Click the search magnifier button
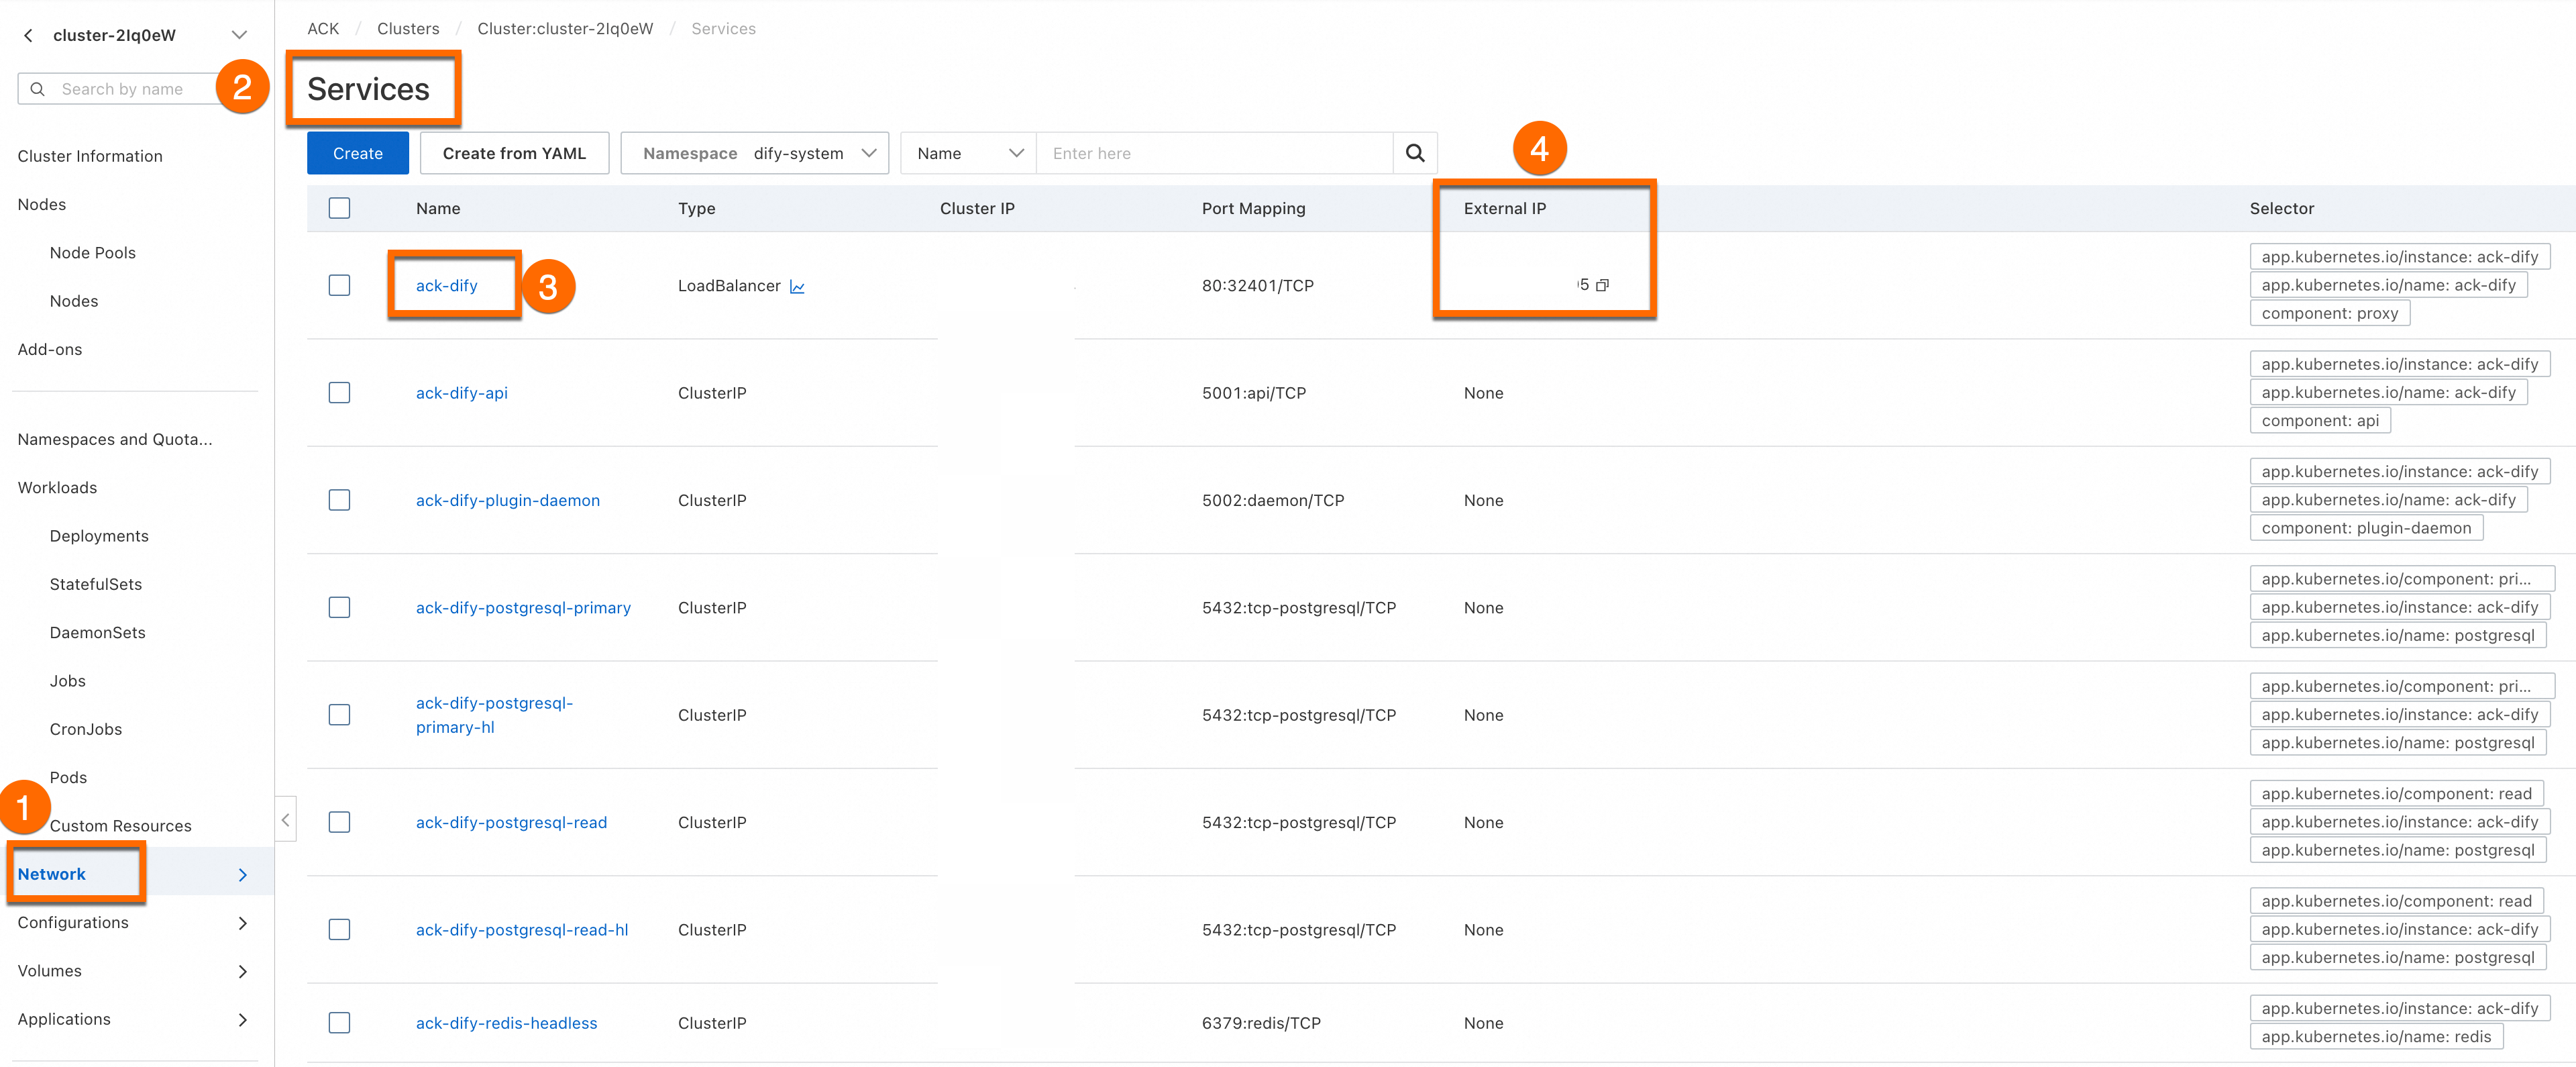 click(1414, 153)
